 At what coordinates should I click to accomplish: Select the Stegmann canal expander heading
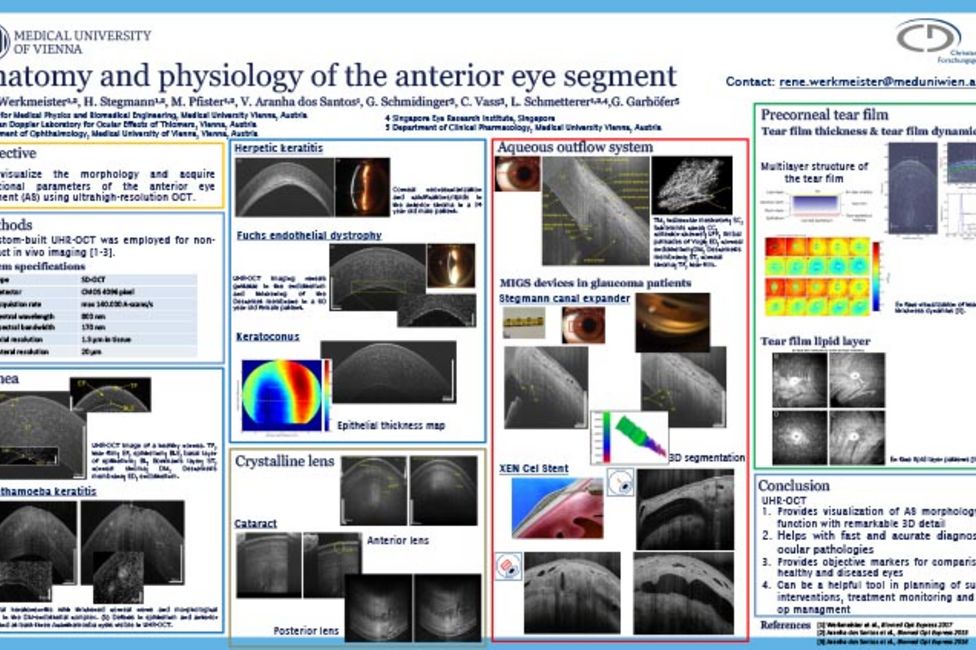(x=564, y=298)
